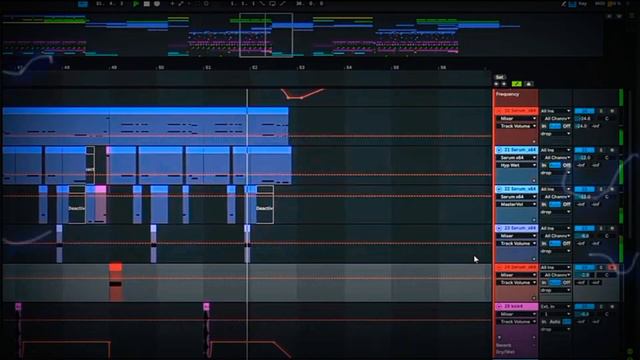Click the add automation lane button on track 24
The image size is (640, 360).
pos(534,298)
